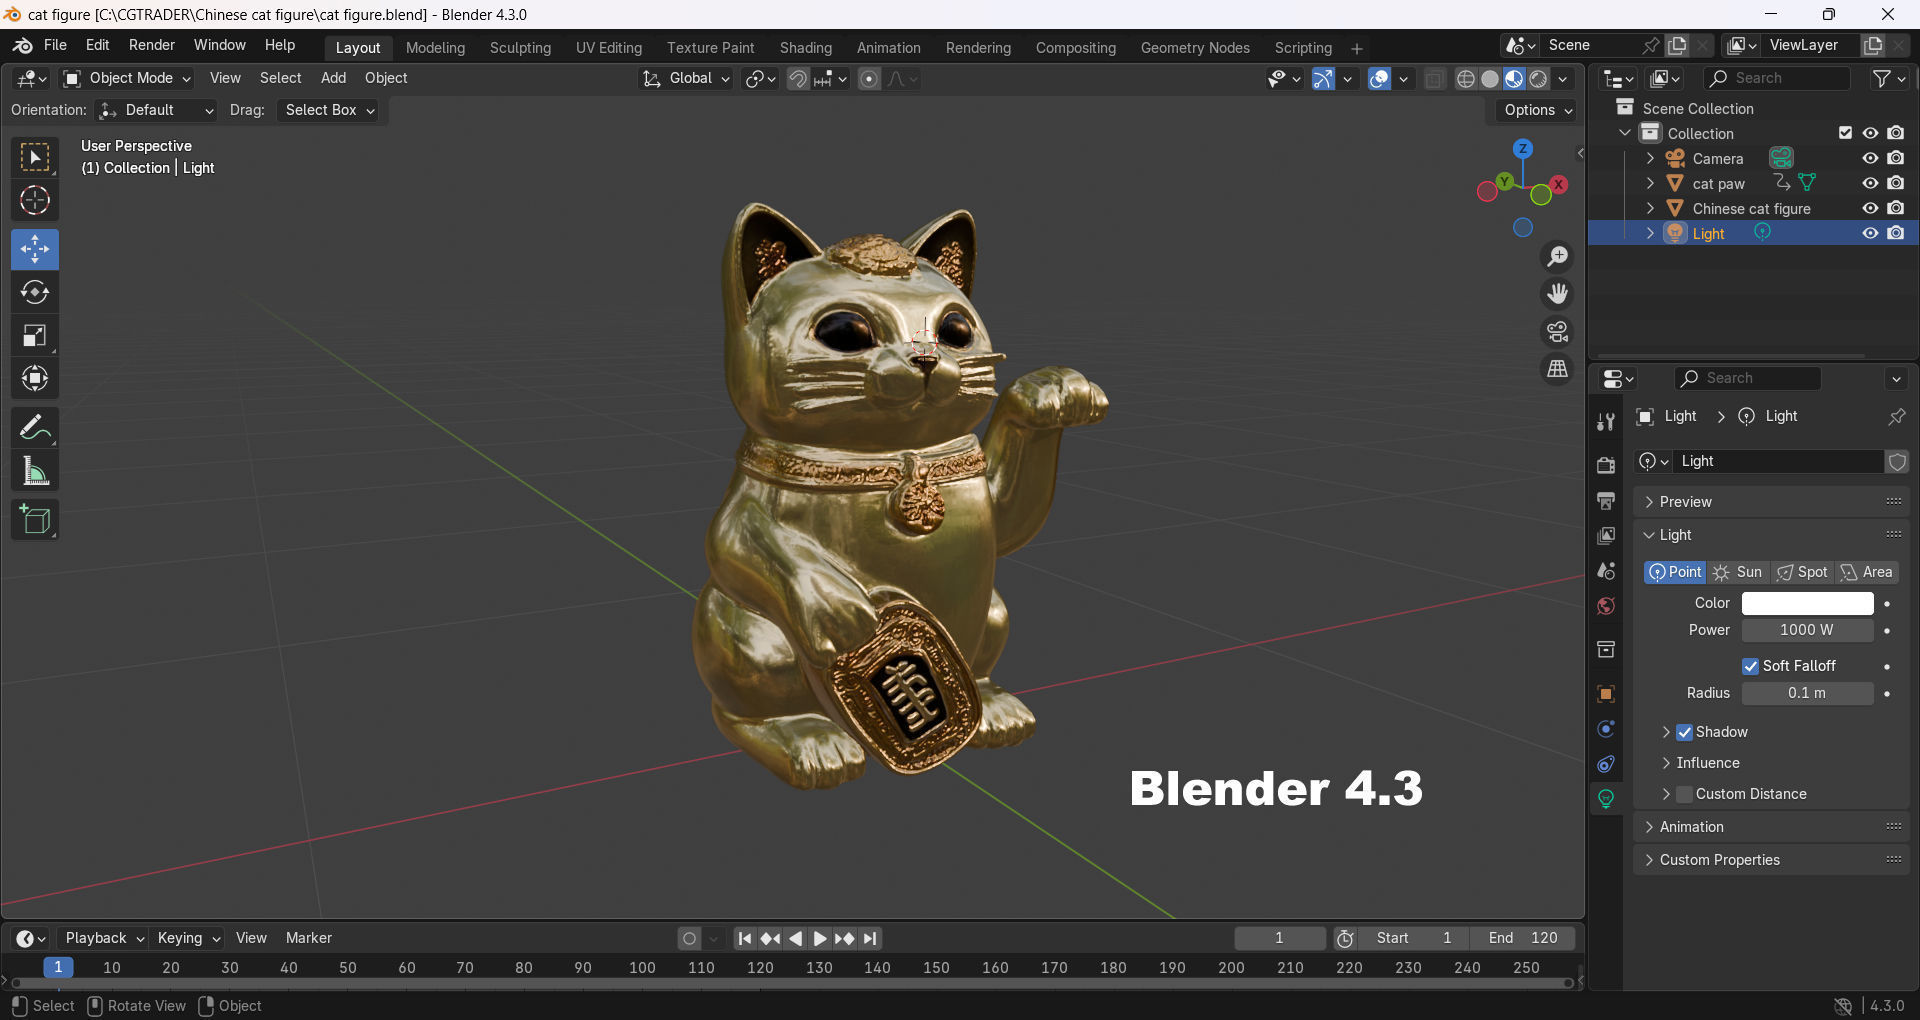The image size is (1920, 1020).
Task: Open the Orientation Default dropdown
Action: pyautogui.click(x=156, y=110)
